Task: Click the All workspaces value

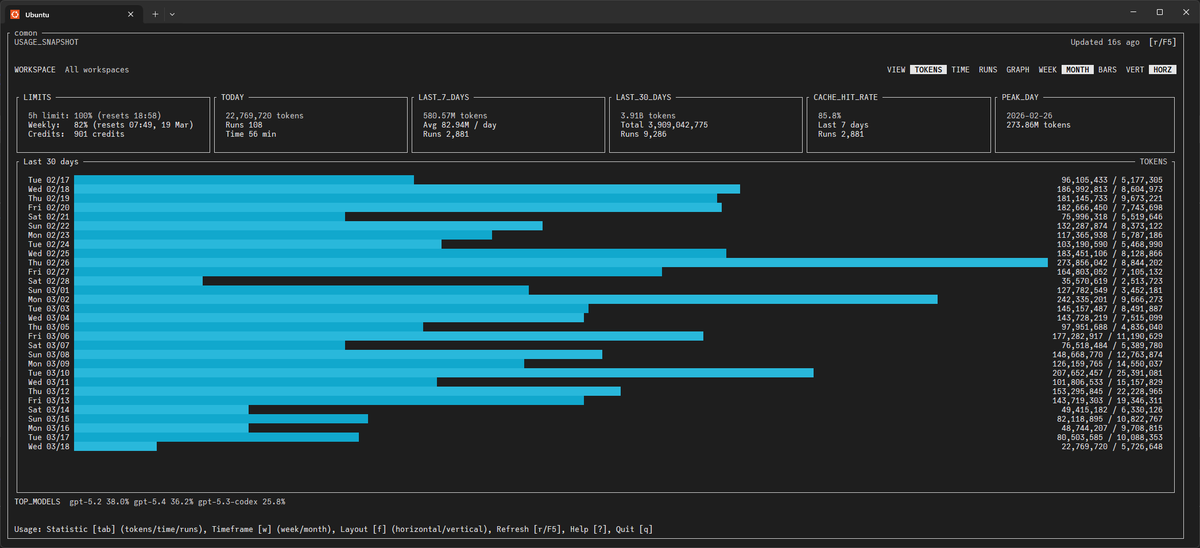Action: [x=97, y=70]
